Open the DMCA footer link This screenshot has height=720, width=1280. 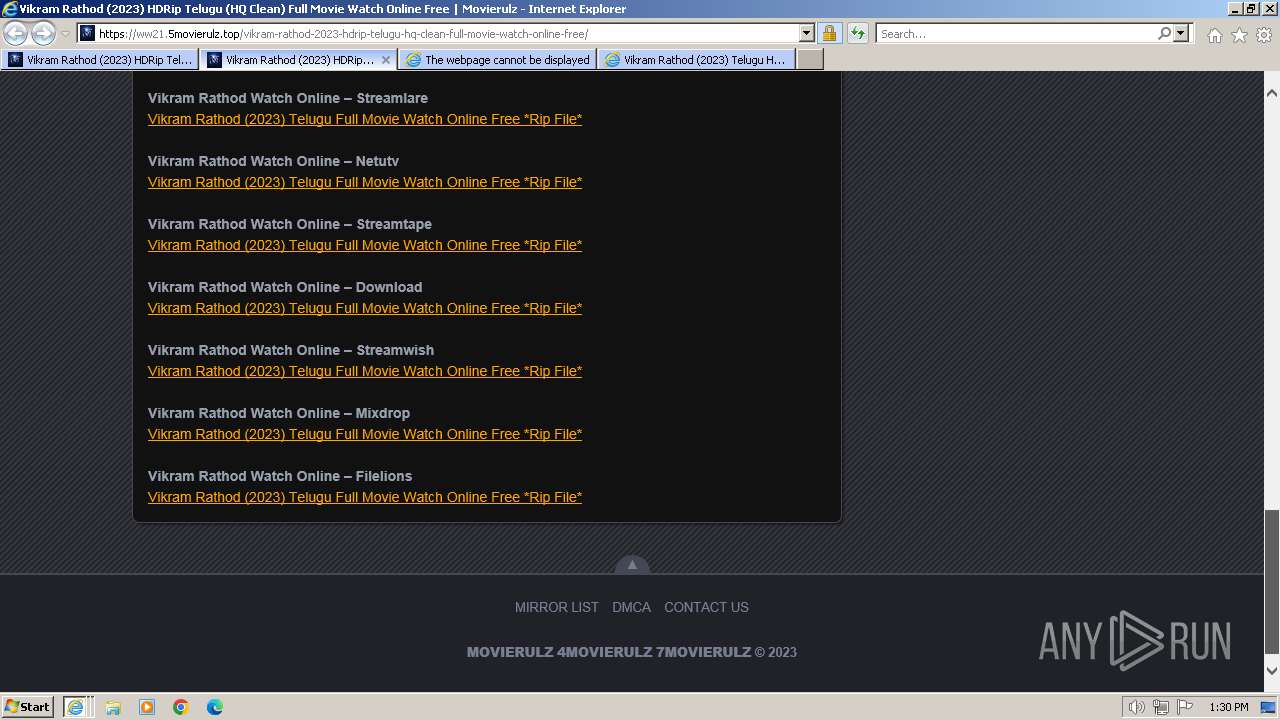tap(631, 607)
